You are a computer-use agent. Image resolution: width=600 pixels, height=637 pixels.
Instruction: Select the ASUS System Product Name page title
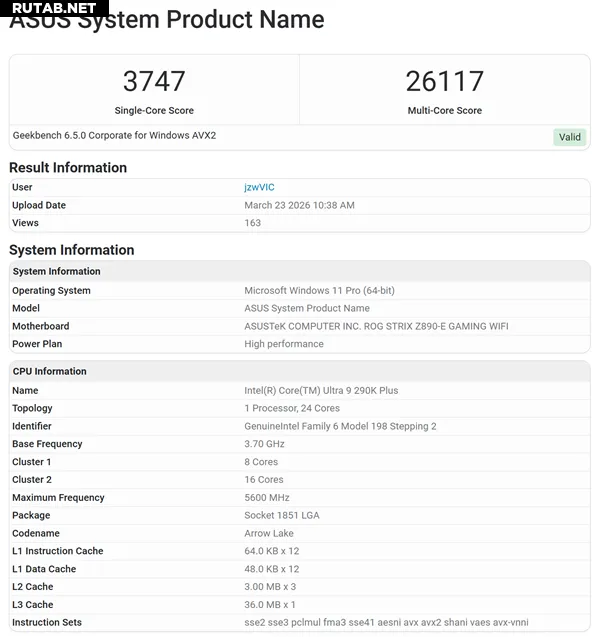167,21
